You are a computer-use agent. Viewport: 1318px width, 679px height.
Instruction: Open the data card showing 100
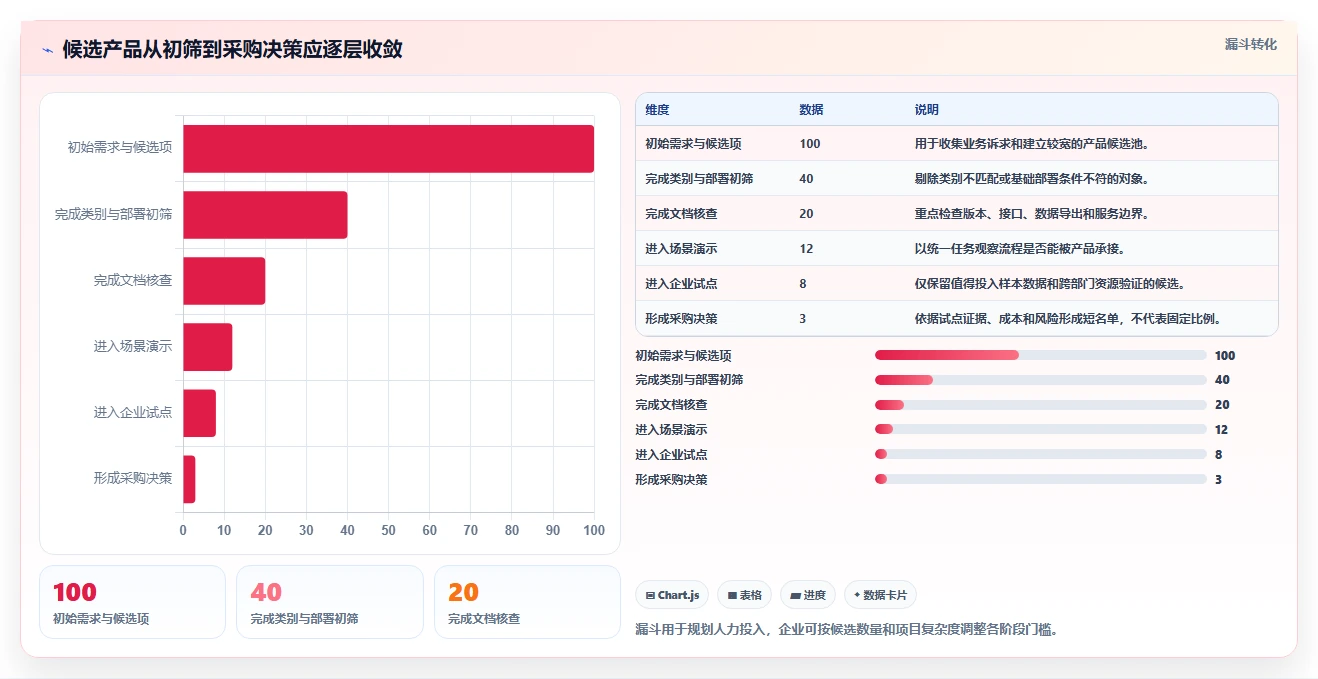tap(133, 602)
